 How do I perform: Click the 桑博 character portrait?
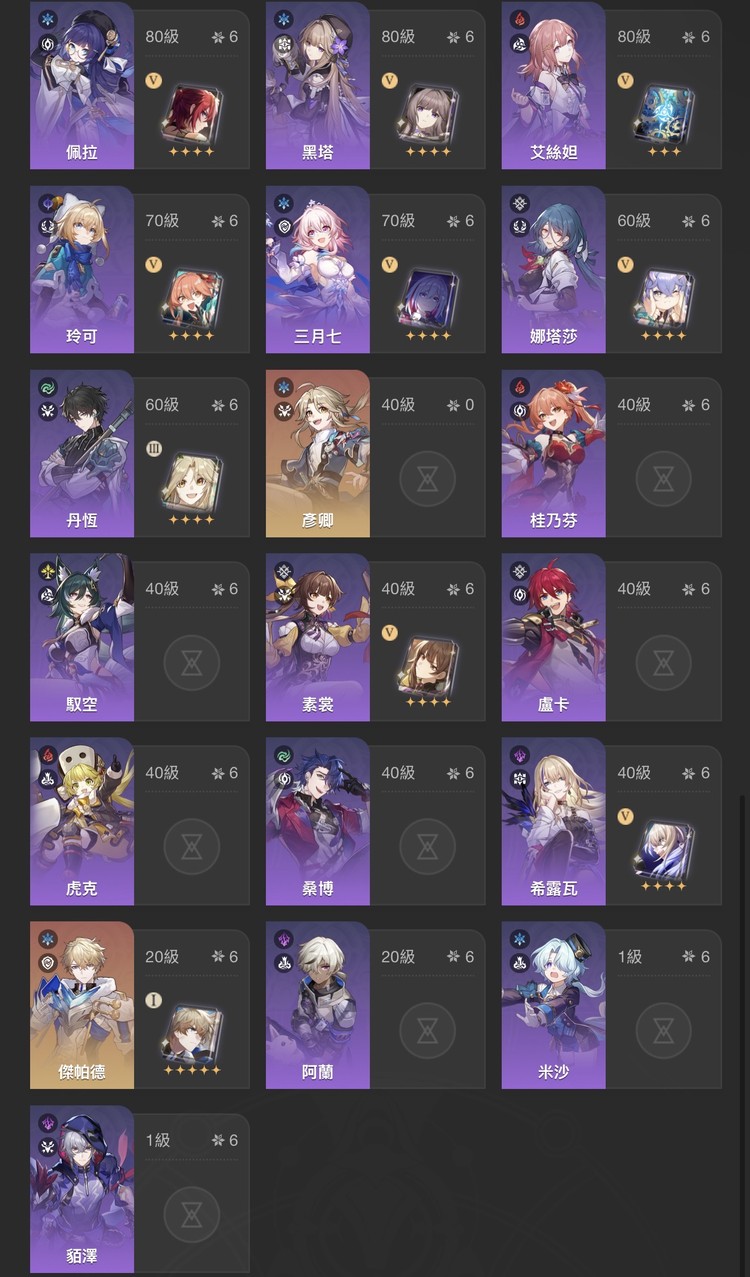coord(318,821)
